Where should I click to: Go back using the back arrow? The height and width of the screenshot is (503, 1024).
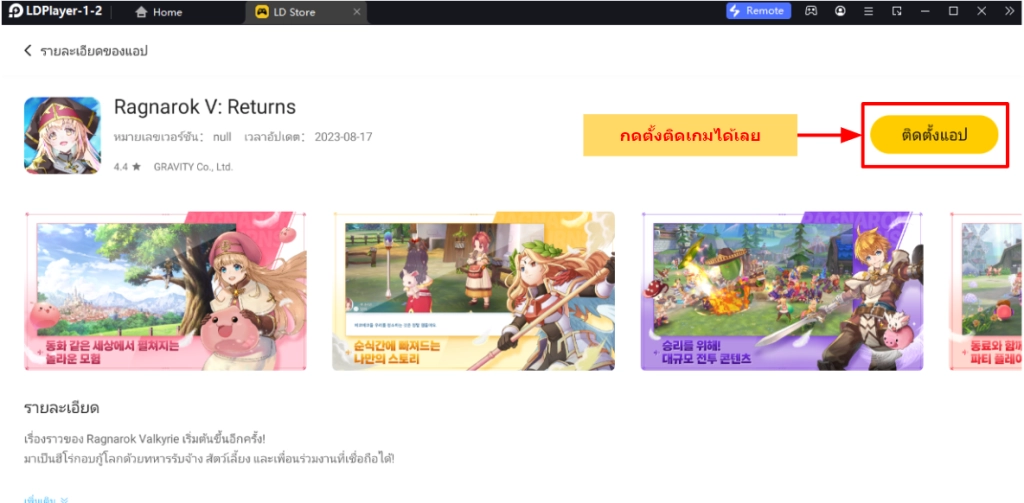(27, 50)
